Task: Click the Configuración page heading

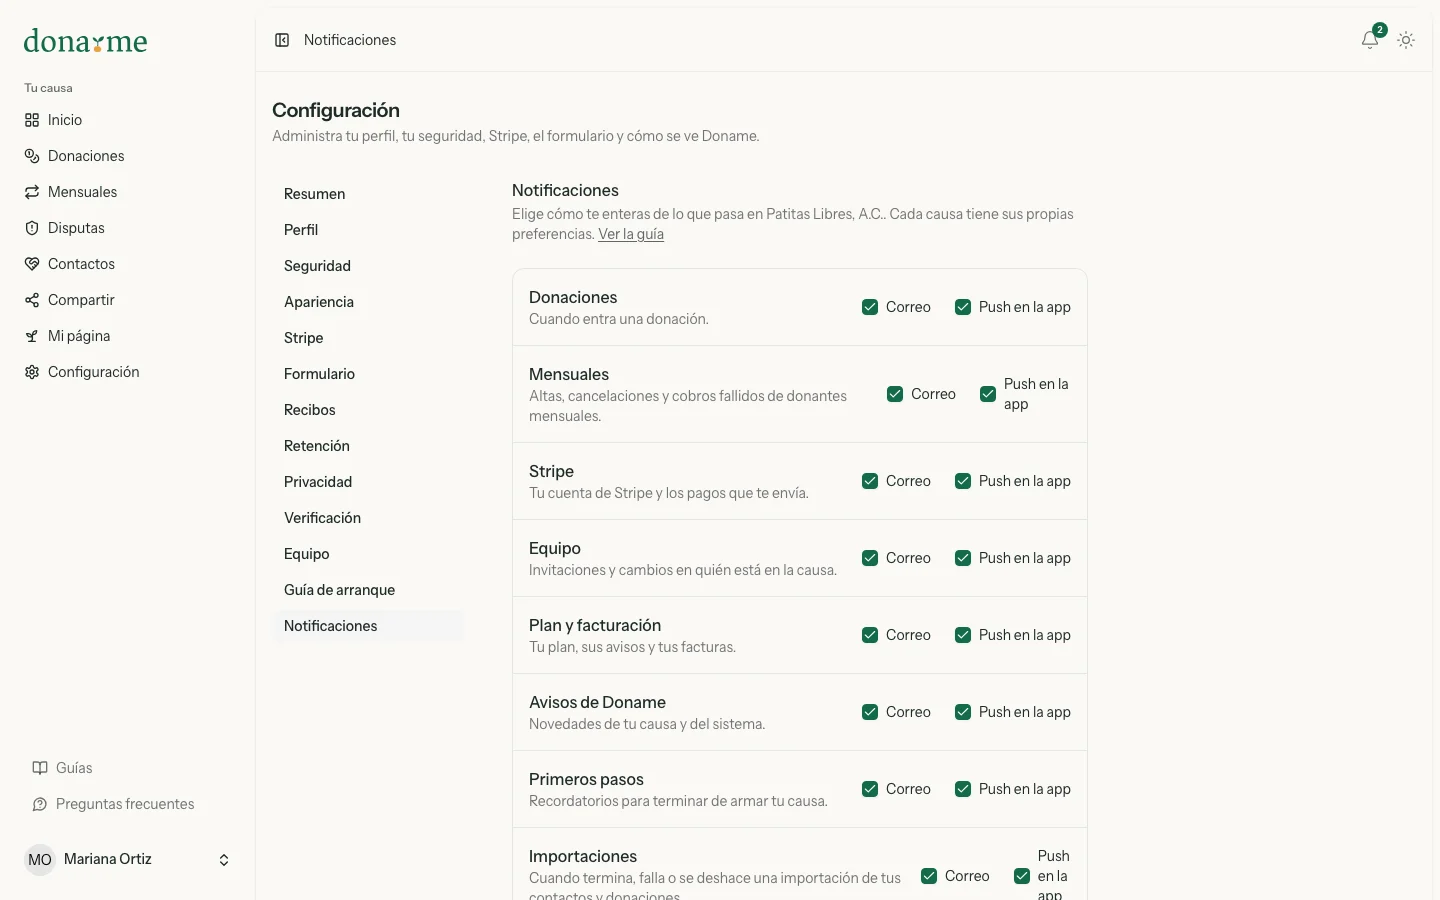Action: [336, 110]
